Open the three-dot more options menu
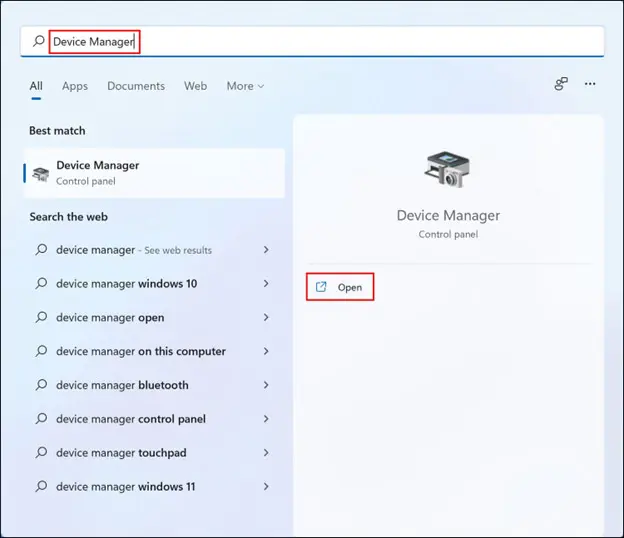The height and width of the screenshot is (538, 624). pyautogui.click(x=590, y=84)
